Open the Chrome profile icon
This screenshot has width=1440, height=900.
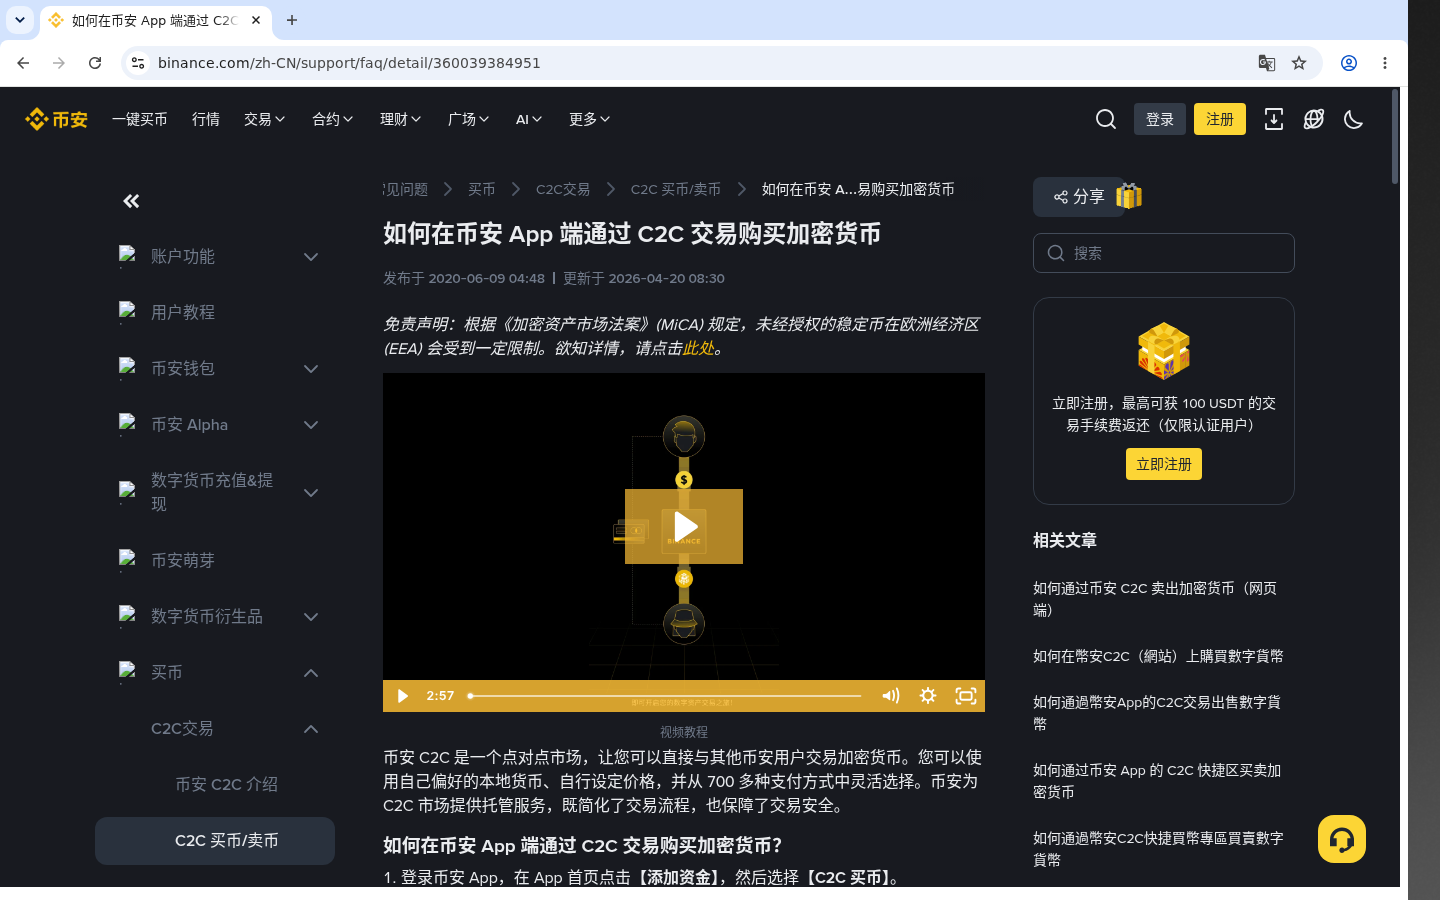[x=1349, y=63]
